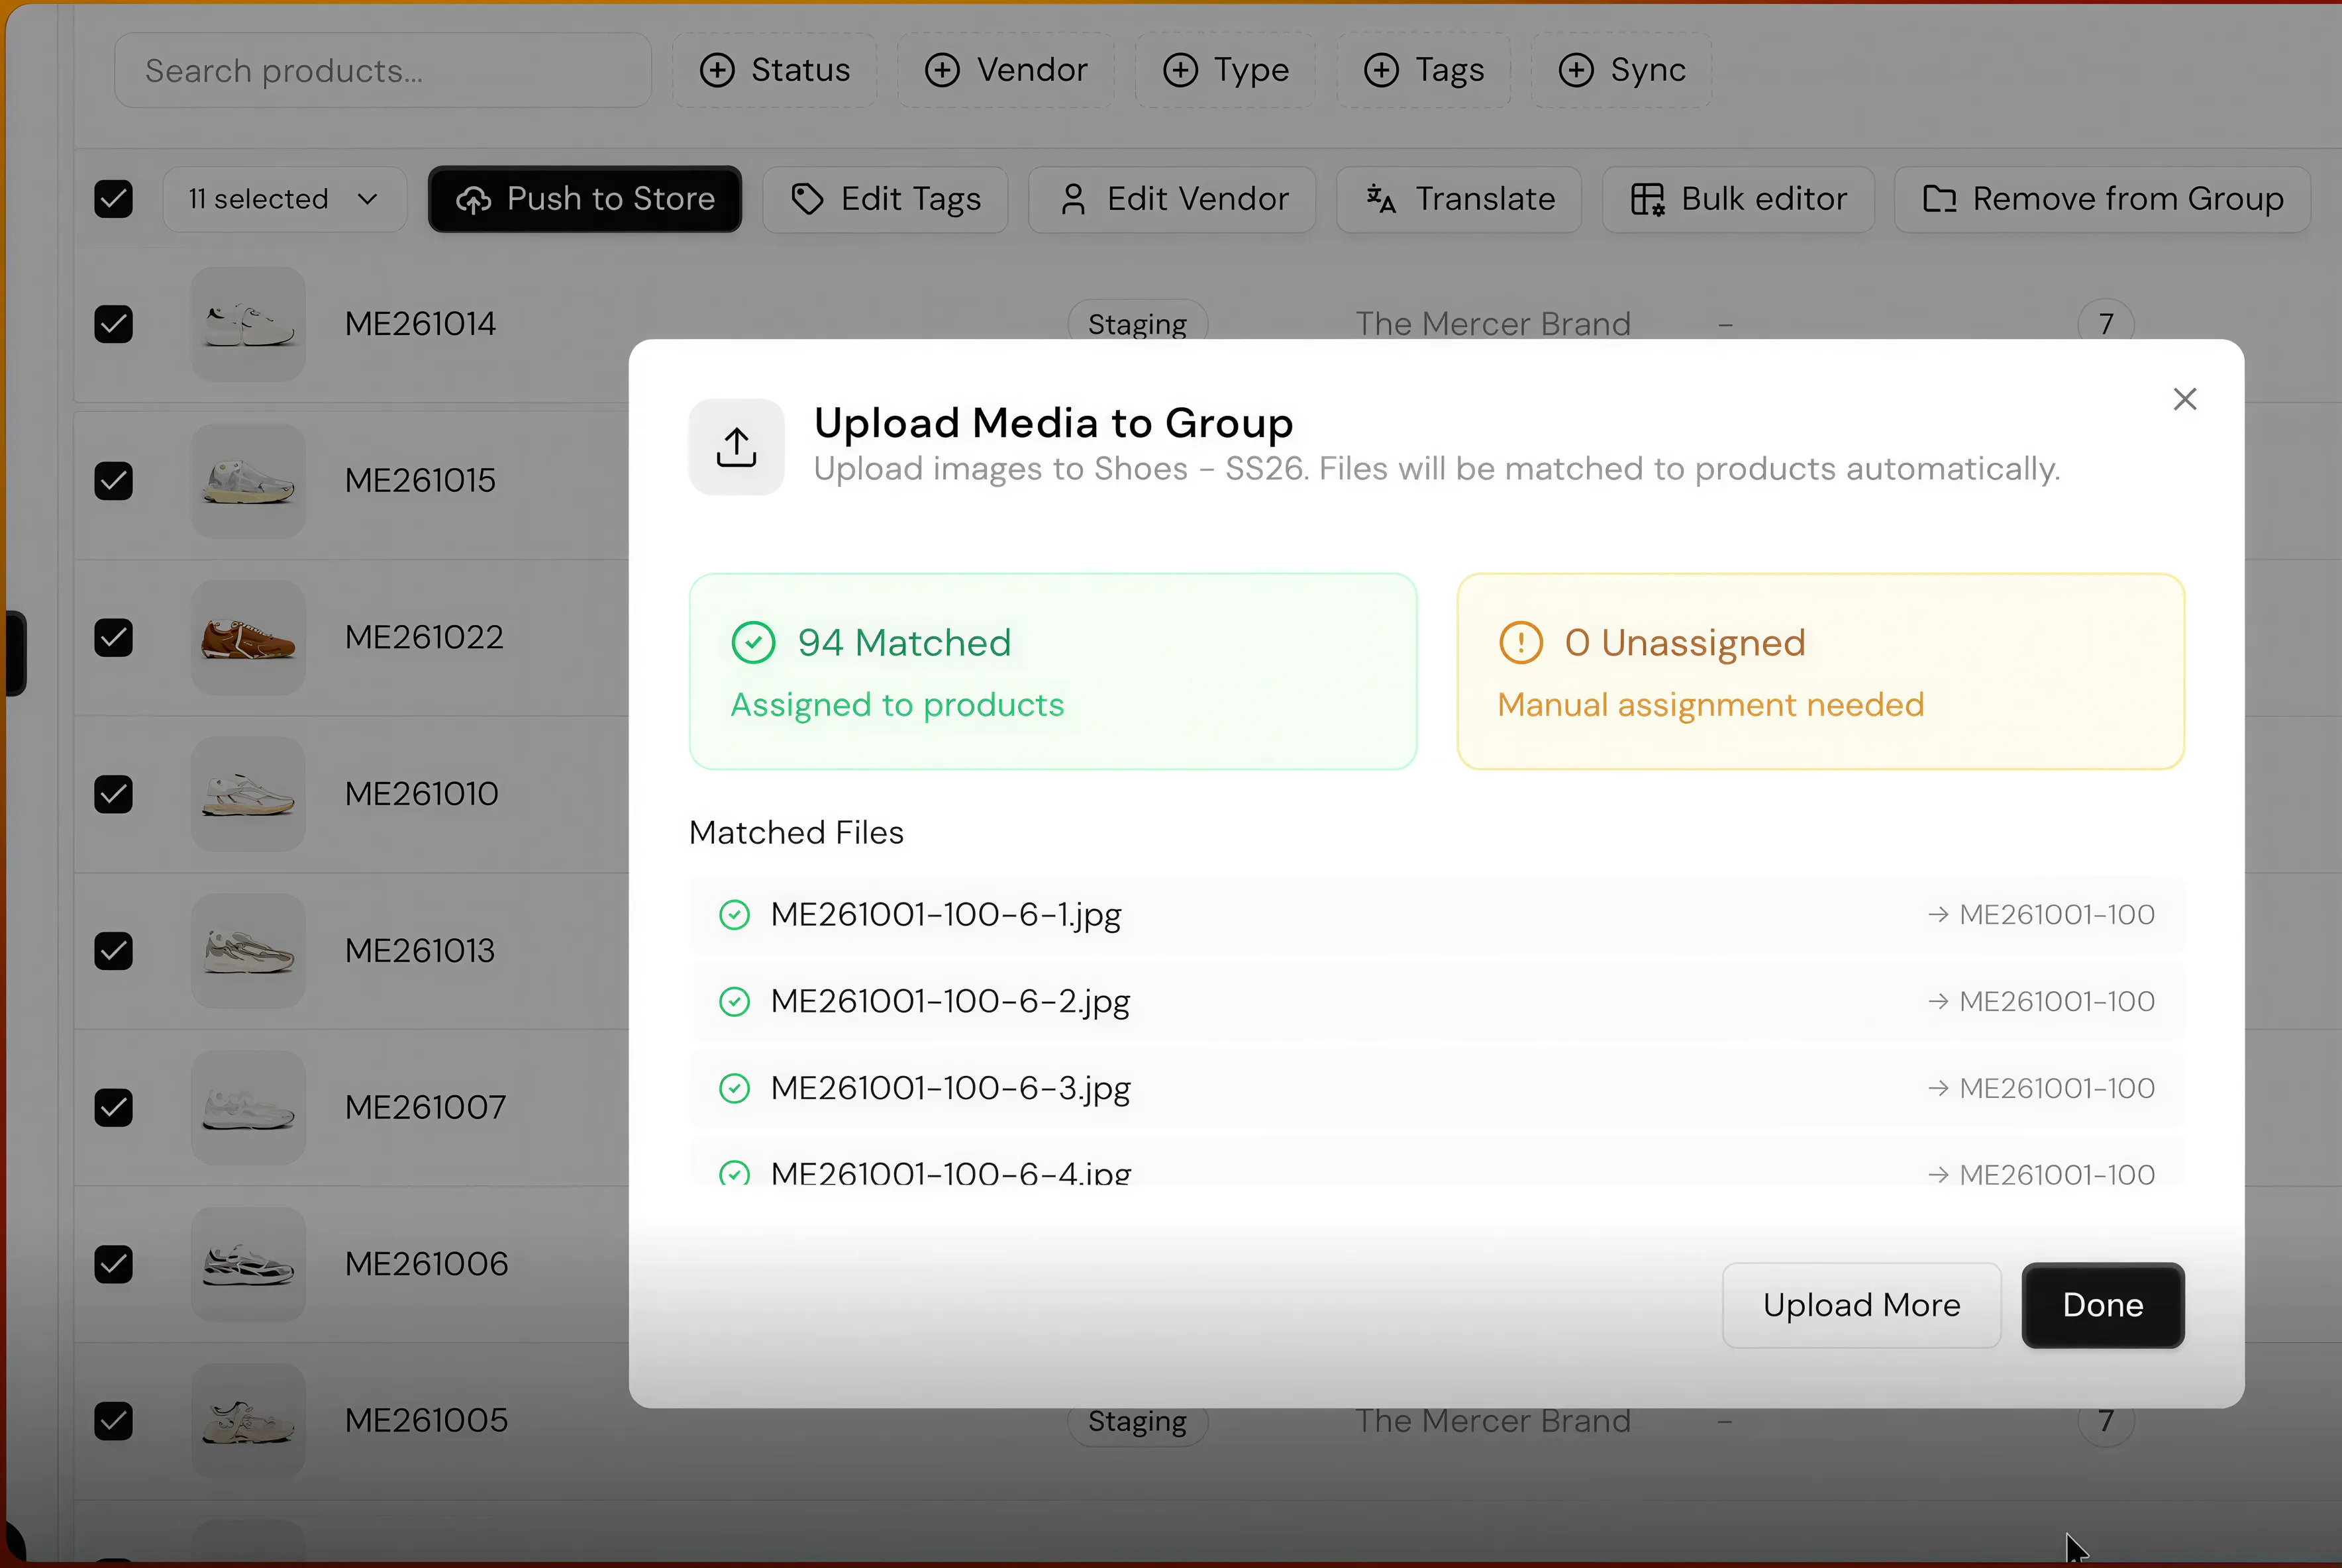Expand the 11 selected dropdown

284,199
